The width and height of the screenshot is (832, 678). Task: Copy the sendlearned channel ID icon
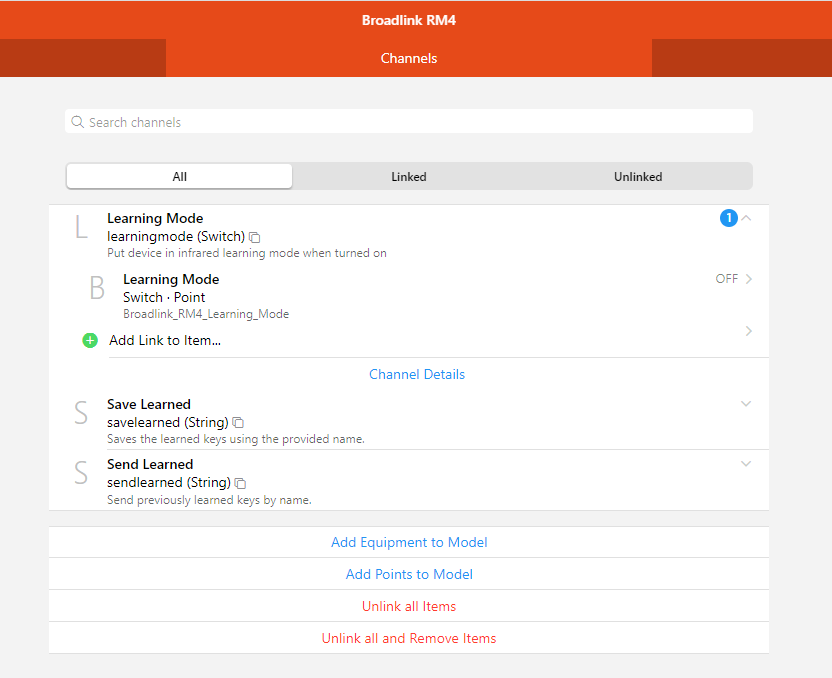point(240,483)
